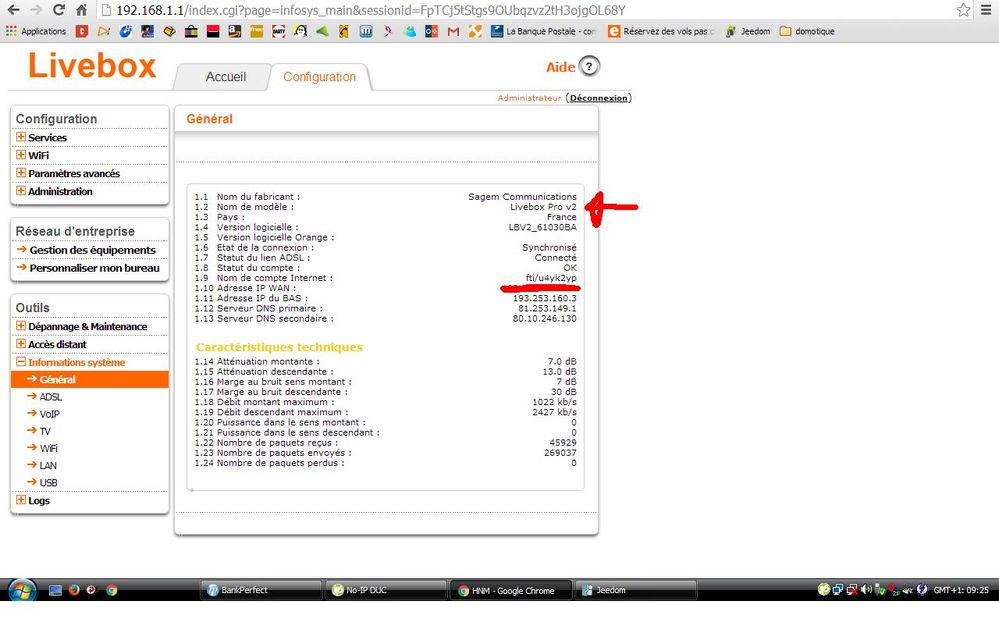Viewport: 999px width, 626px height.
Task: Click firmware value LBV2_61030BA
Action: click(x=543, y=227)
